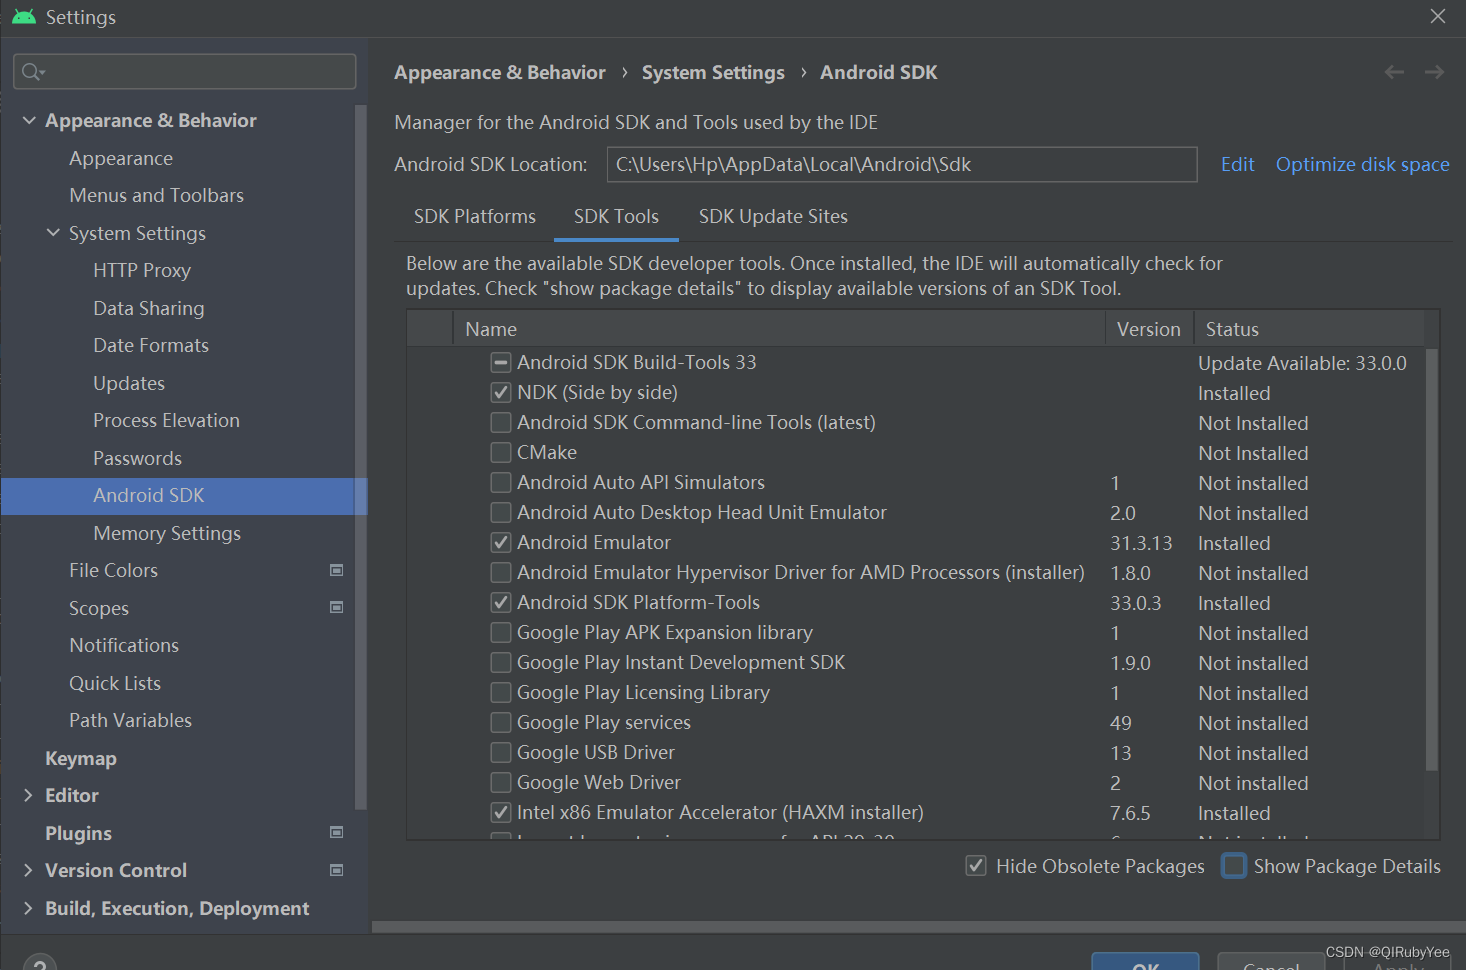Click Appearance & Behavior in breadcrumb
This screenshot has height=970, width=1466.
click(500, 72)
